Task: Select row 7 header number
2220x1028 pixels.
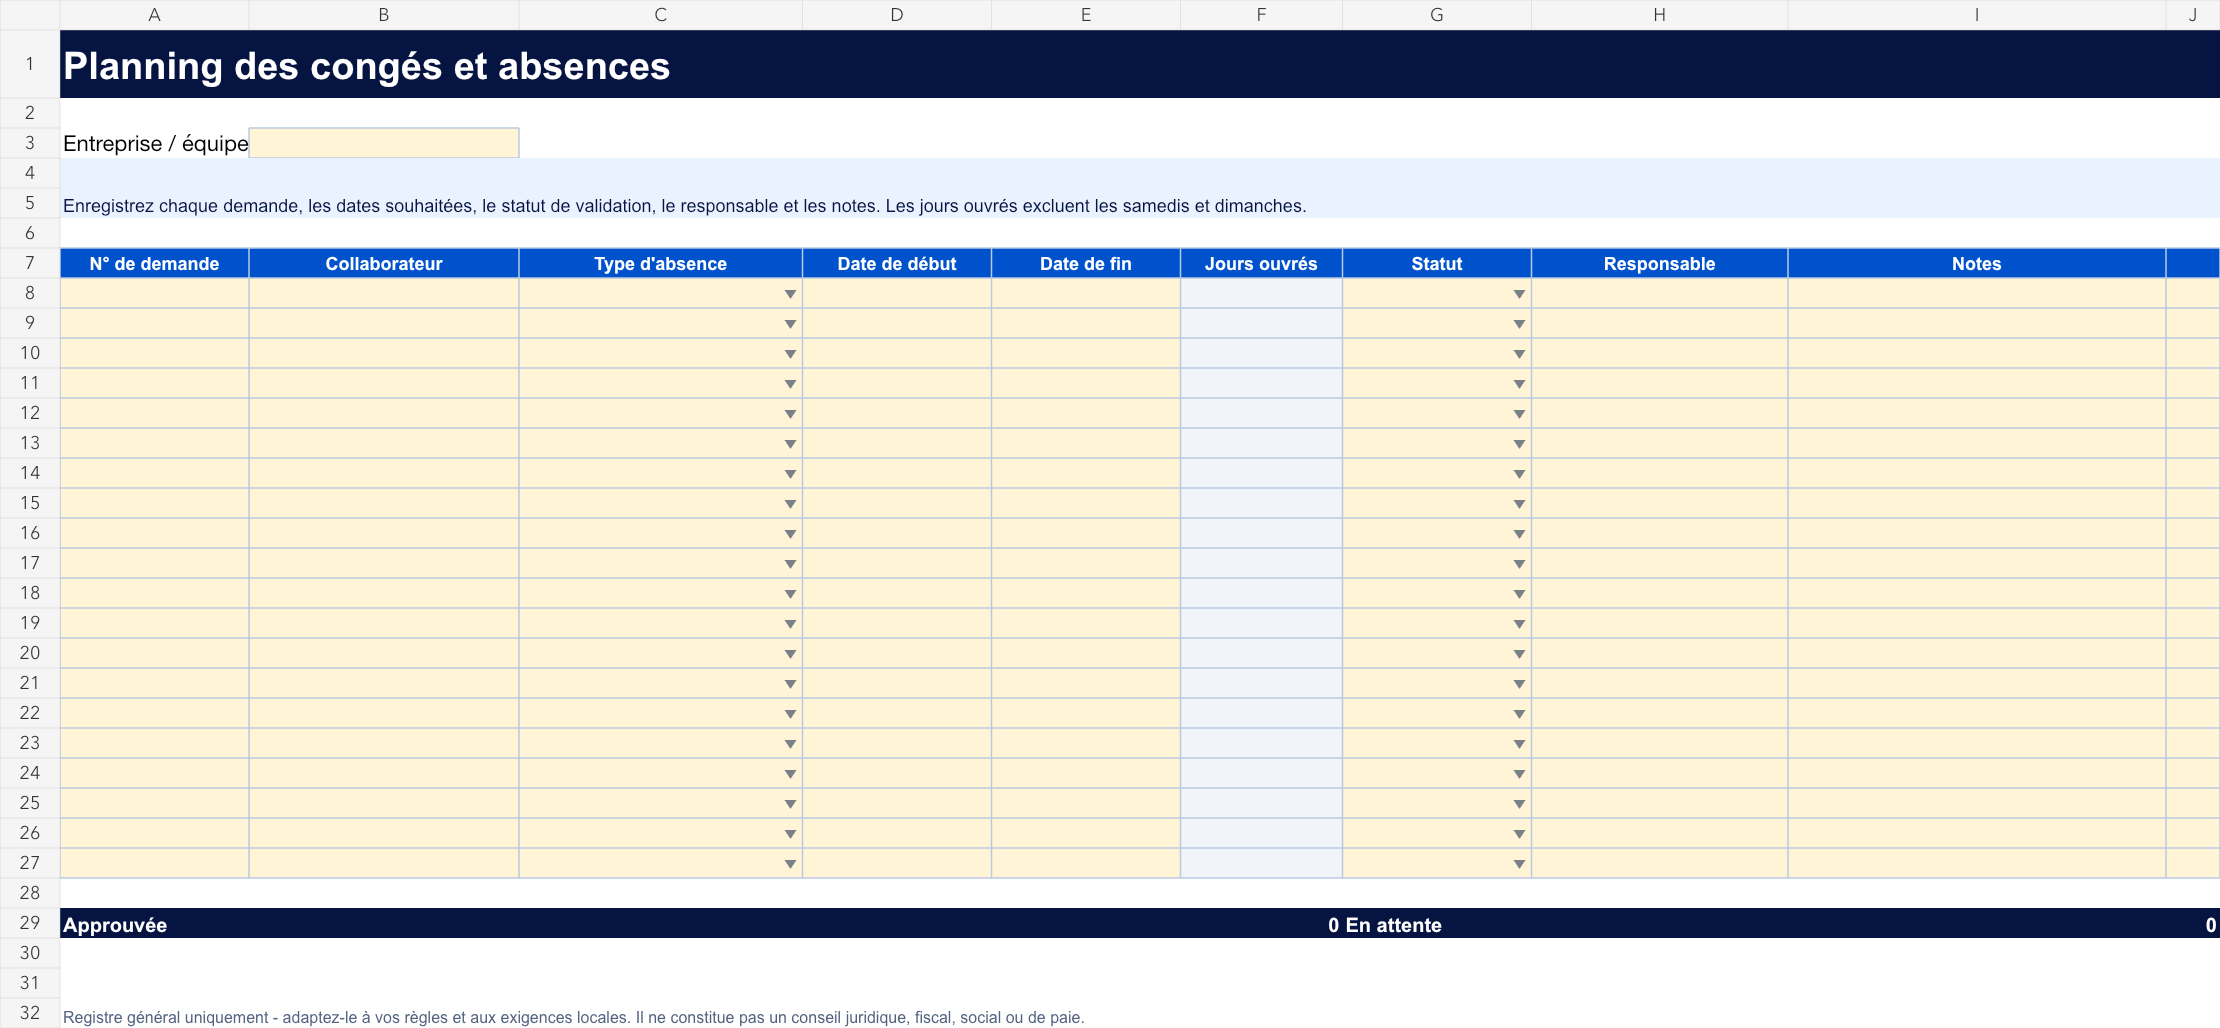Action: click(30, 263)
